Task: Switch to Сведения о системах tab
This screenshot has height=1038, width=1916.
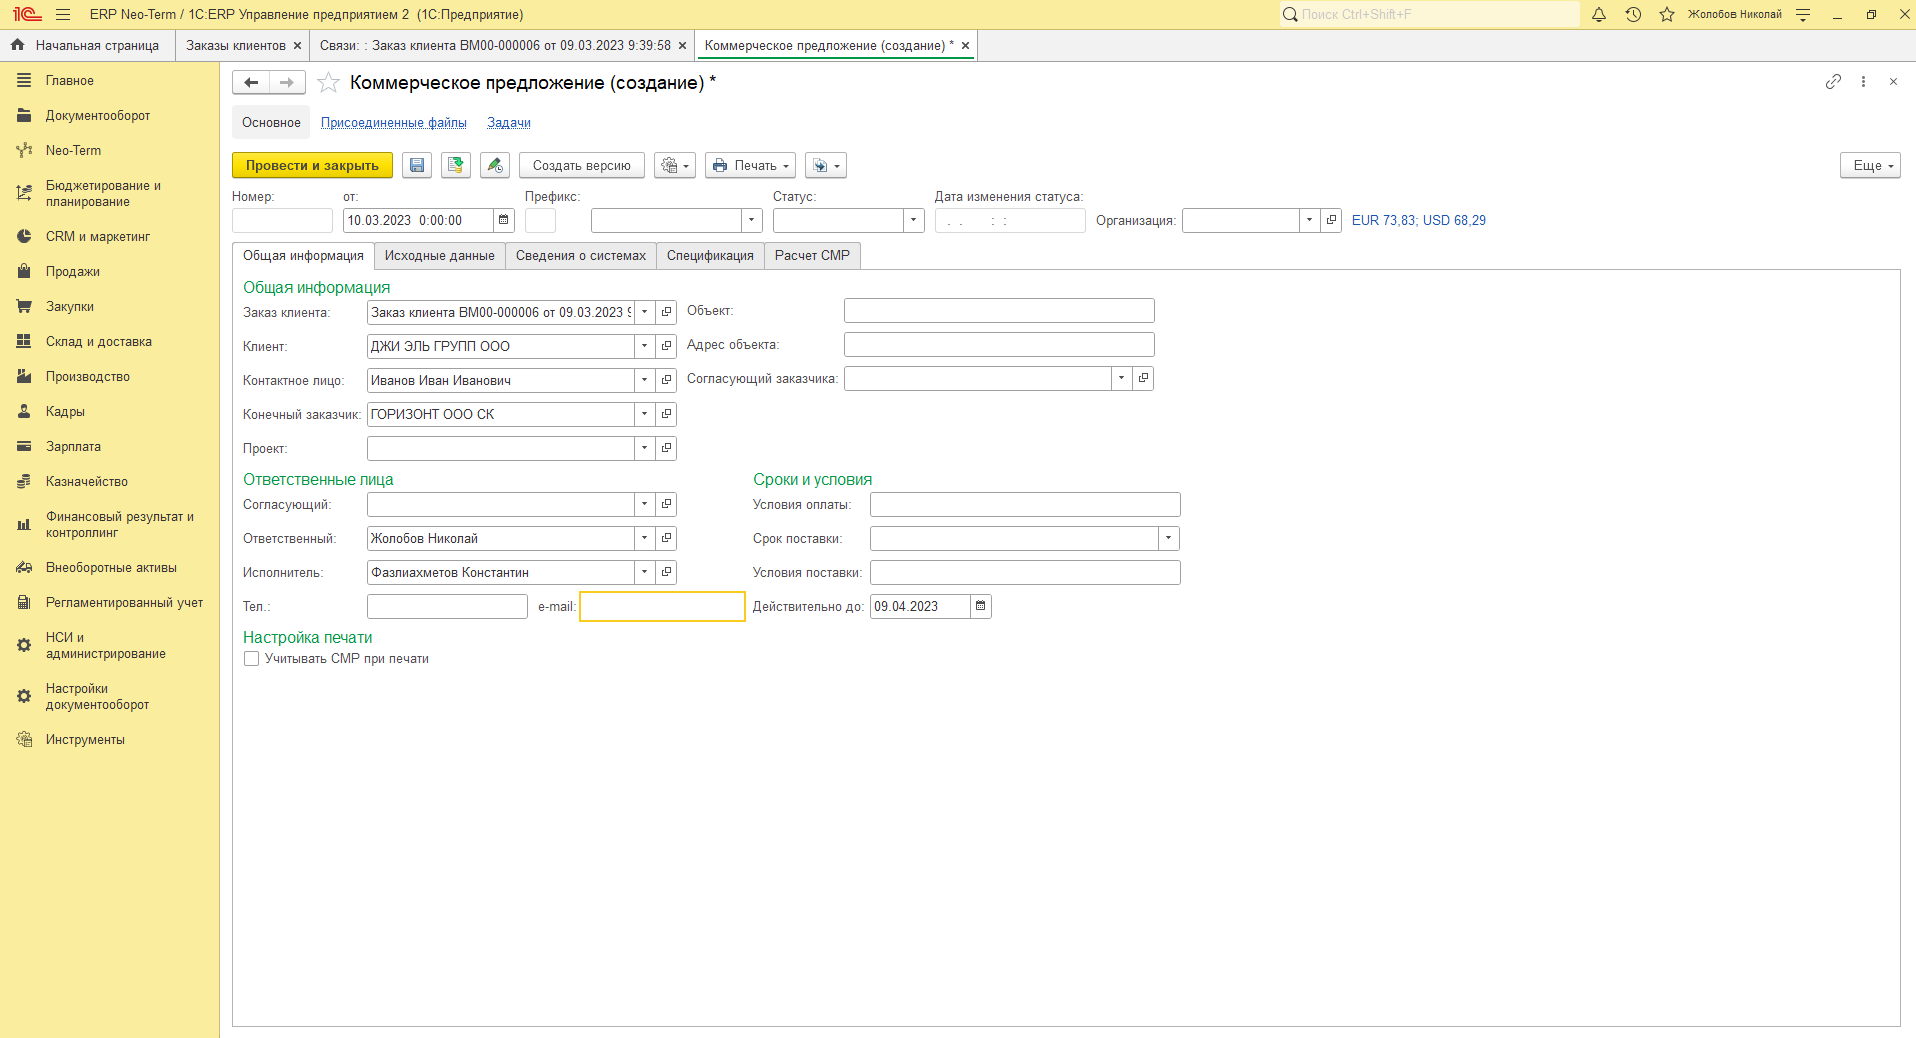Action: pyautogui.click(x=581, y=256)
